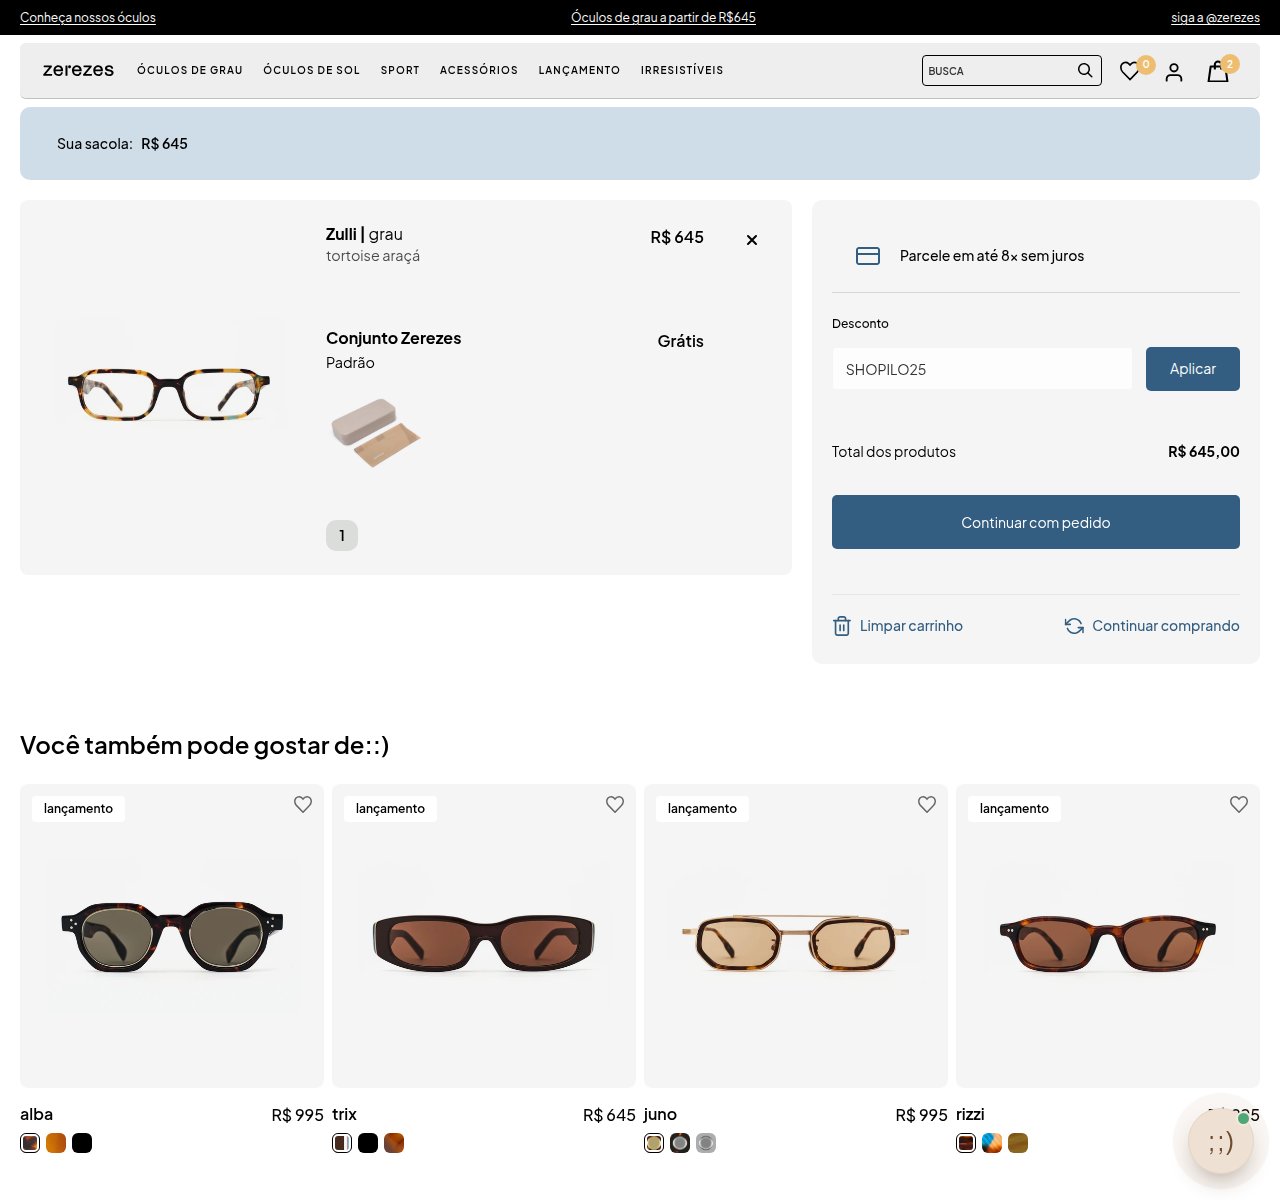The height and width of the screenshot is (1200, 1280).
Task: Select rizzi's blue and orange swatch
Action: click(992, 1143)
